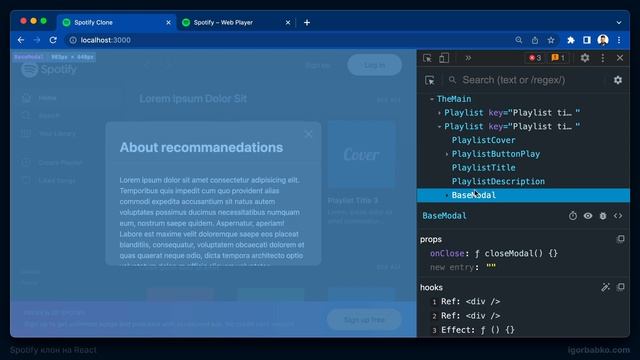Select the first Ref hook entry

tap(471, 302)
